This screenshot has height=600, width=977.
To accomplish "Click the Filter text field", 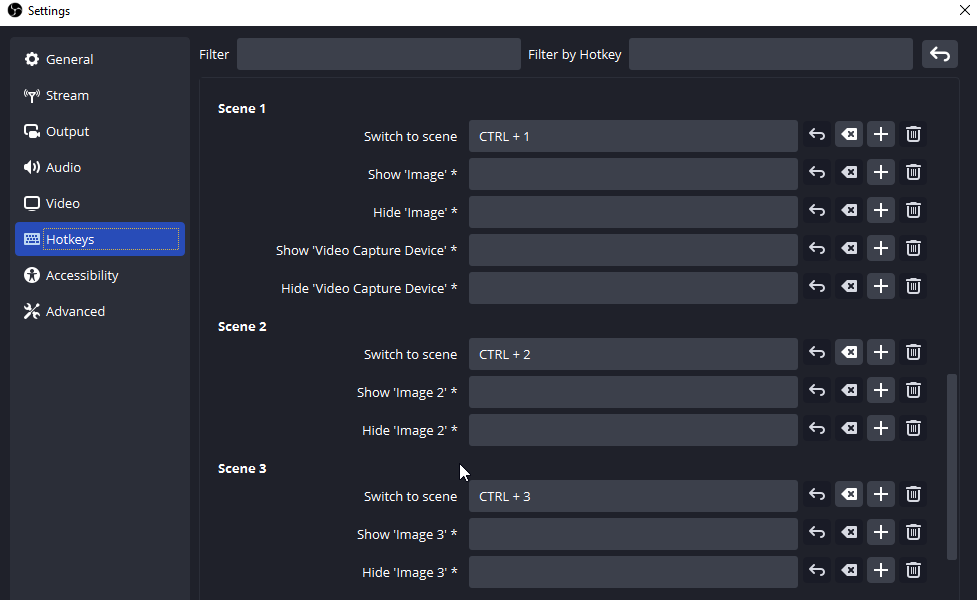I will click(x=378, y=54).
